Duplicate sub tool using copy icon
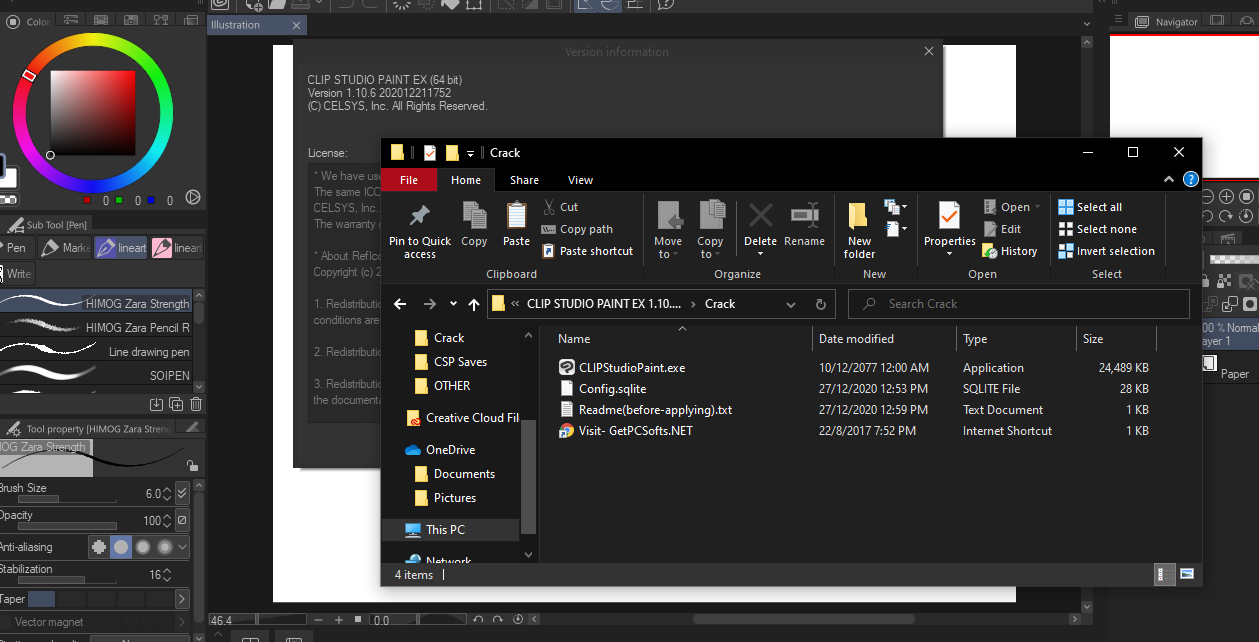Image resolution: width=1259 pixels, height=642 pixels. pos(176,404)
